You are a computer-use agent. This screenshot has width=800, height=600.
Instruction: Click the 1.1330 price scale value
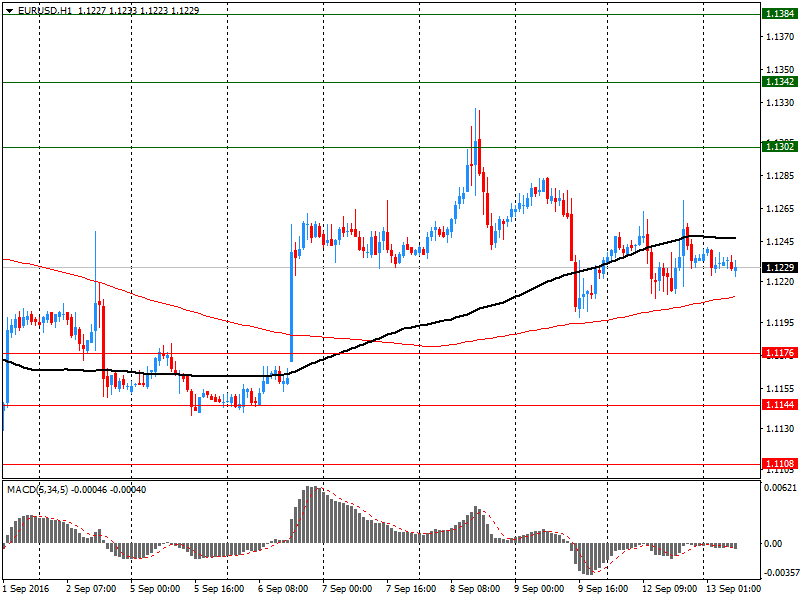pyautogui.click(x=780, y=103)
